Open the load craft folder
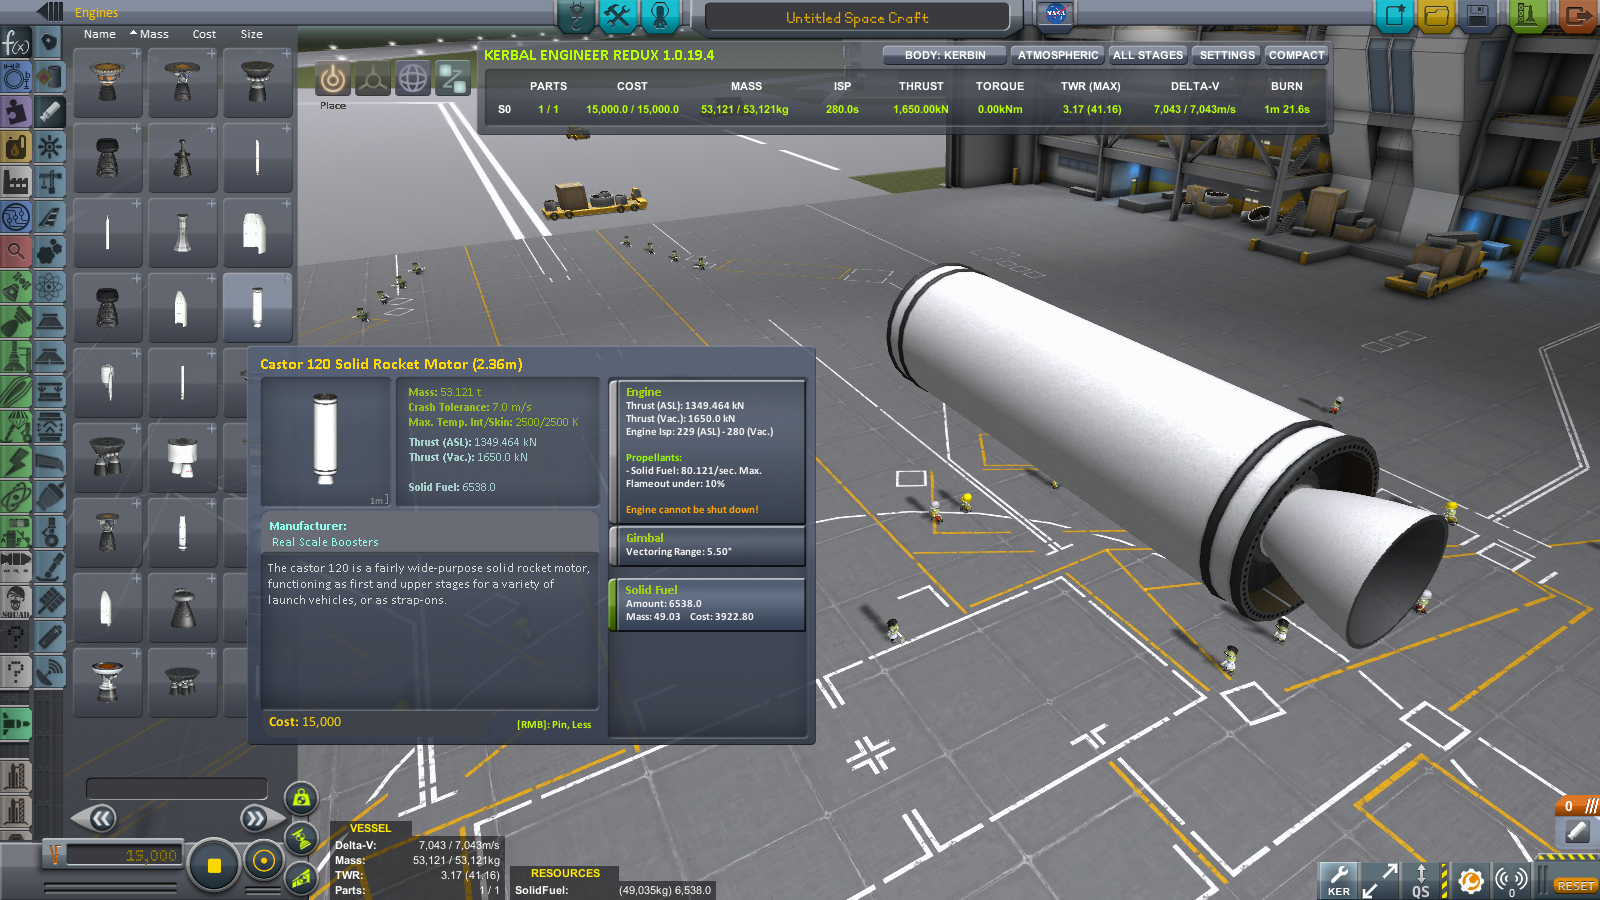 pos(1436,16)
